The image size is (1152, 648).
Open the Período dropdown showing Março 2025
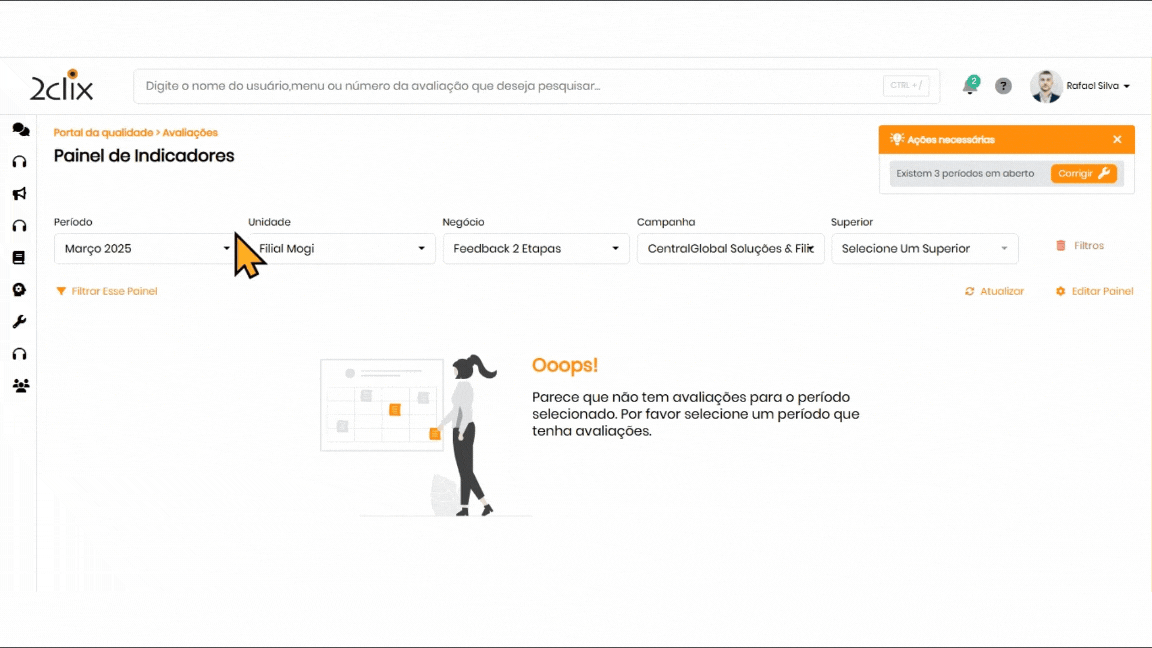pos(145,249)
